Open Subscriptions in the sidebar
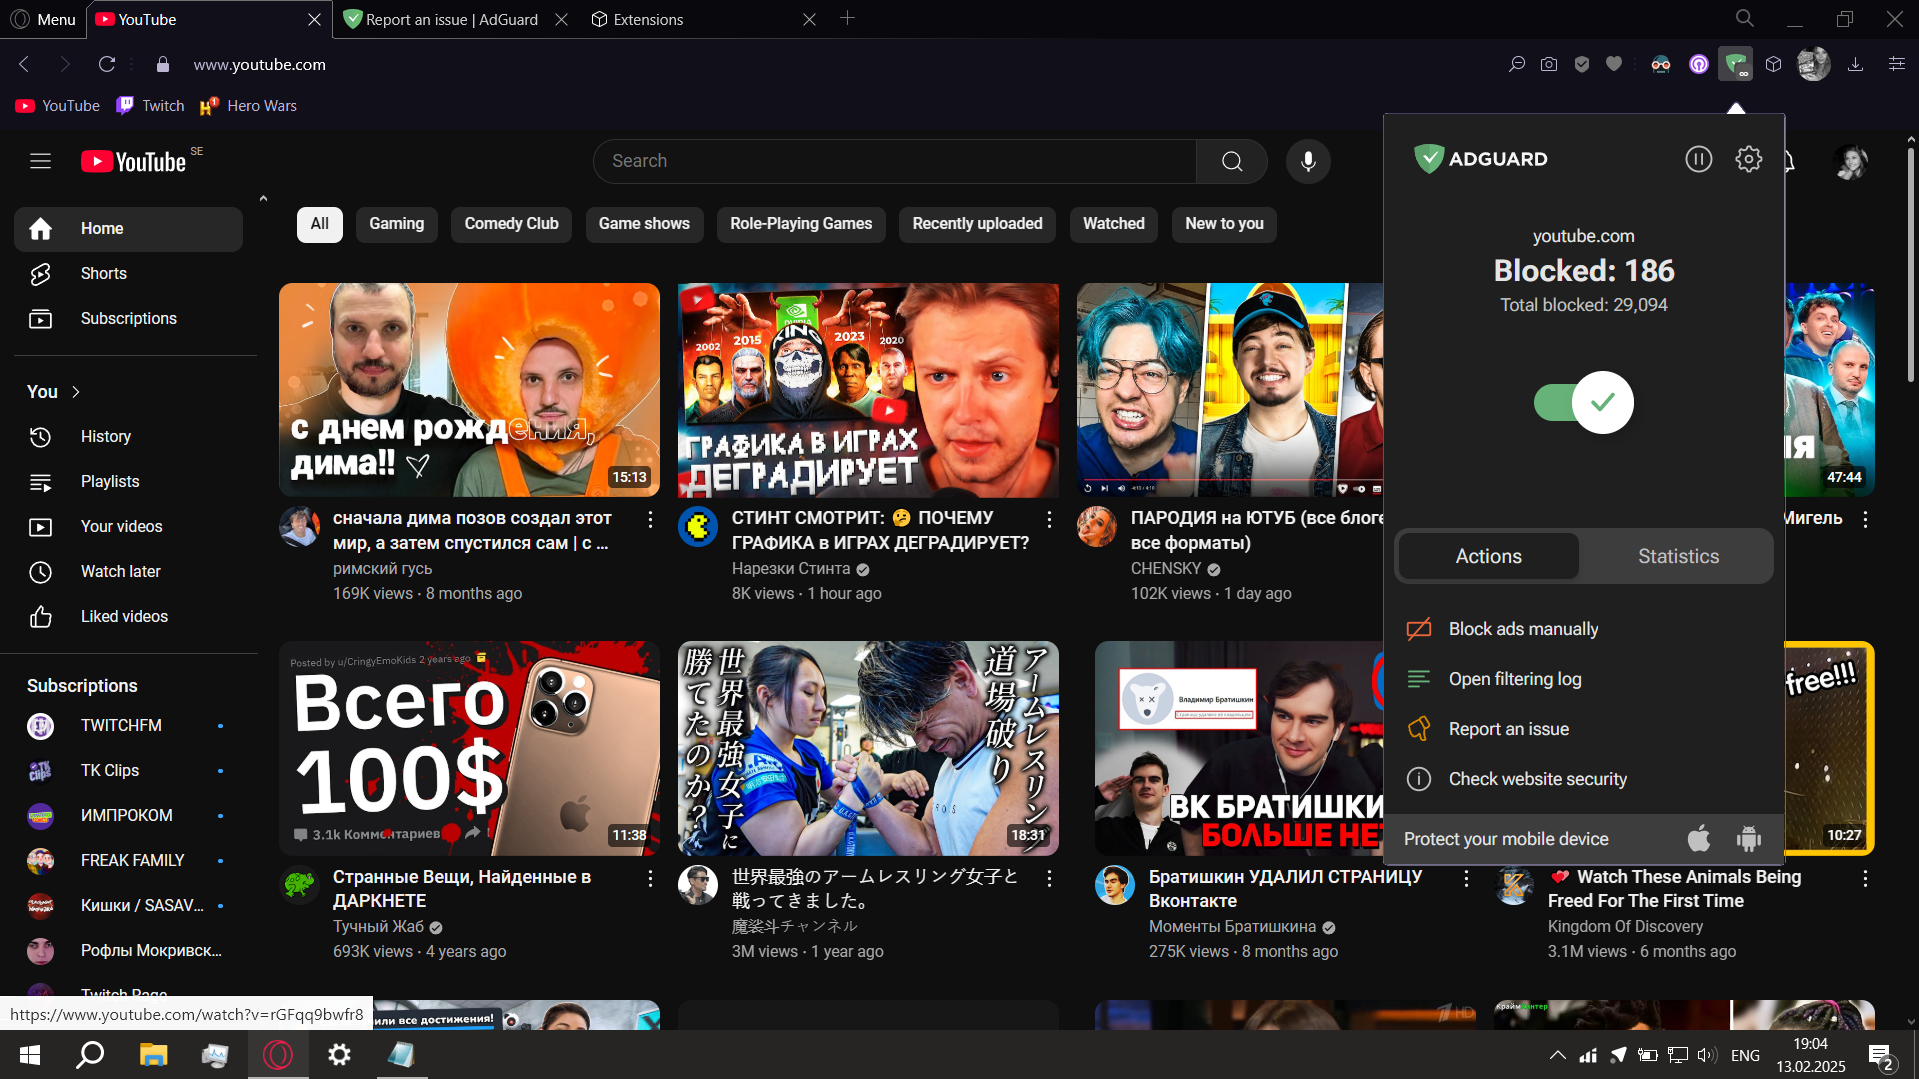Viewport: 1919px width, 1079px height. pyautogui.click(x=128, y=319)
